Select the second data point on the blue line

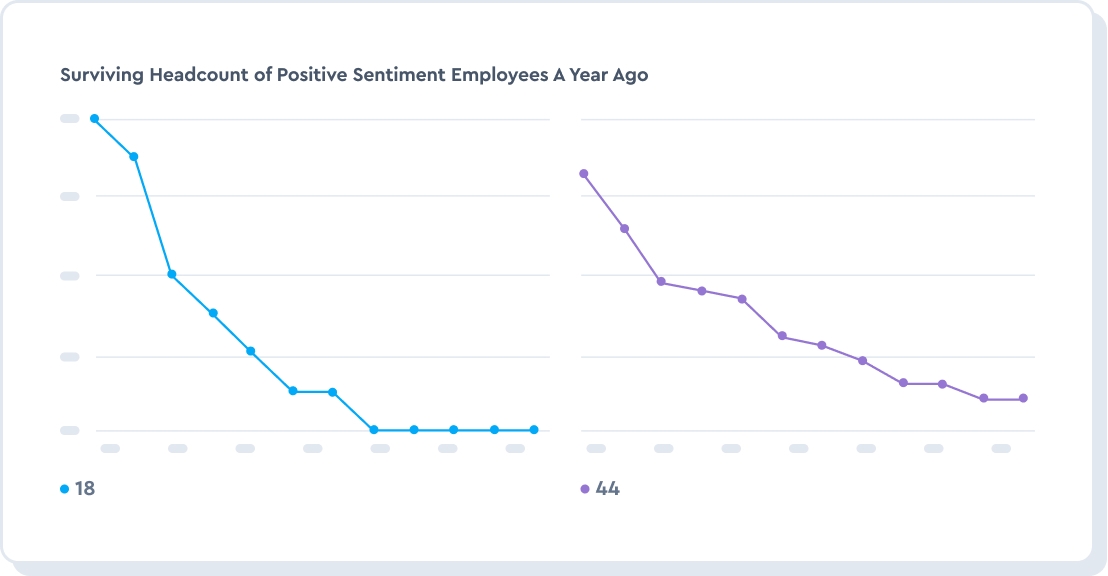[x=133, y=157]
